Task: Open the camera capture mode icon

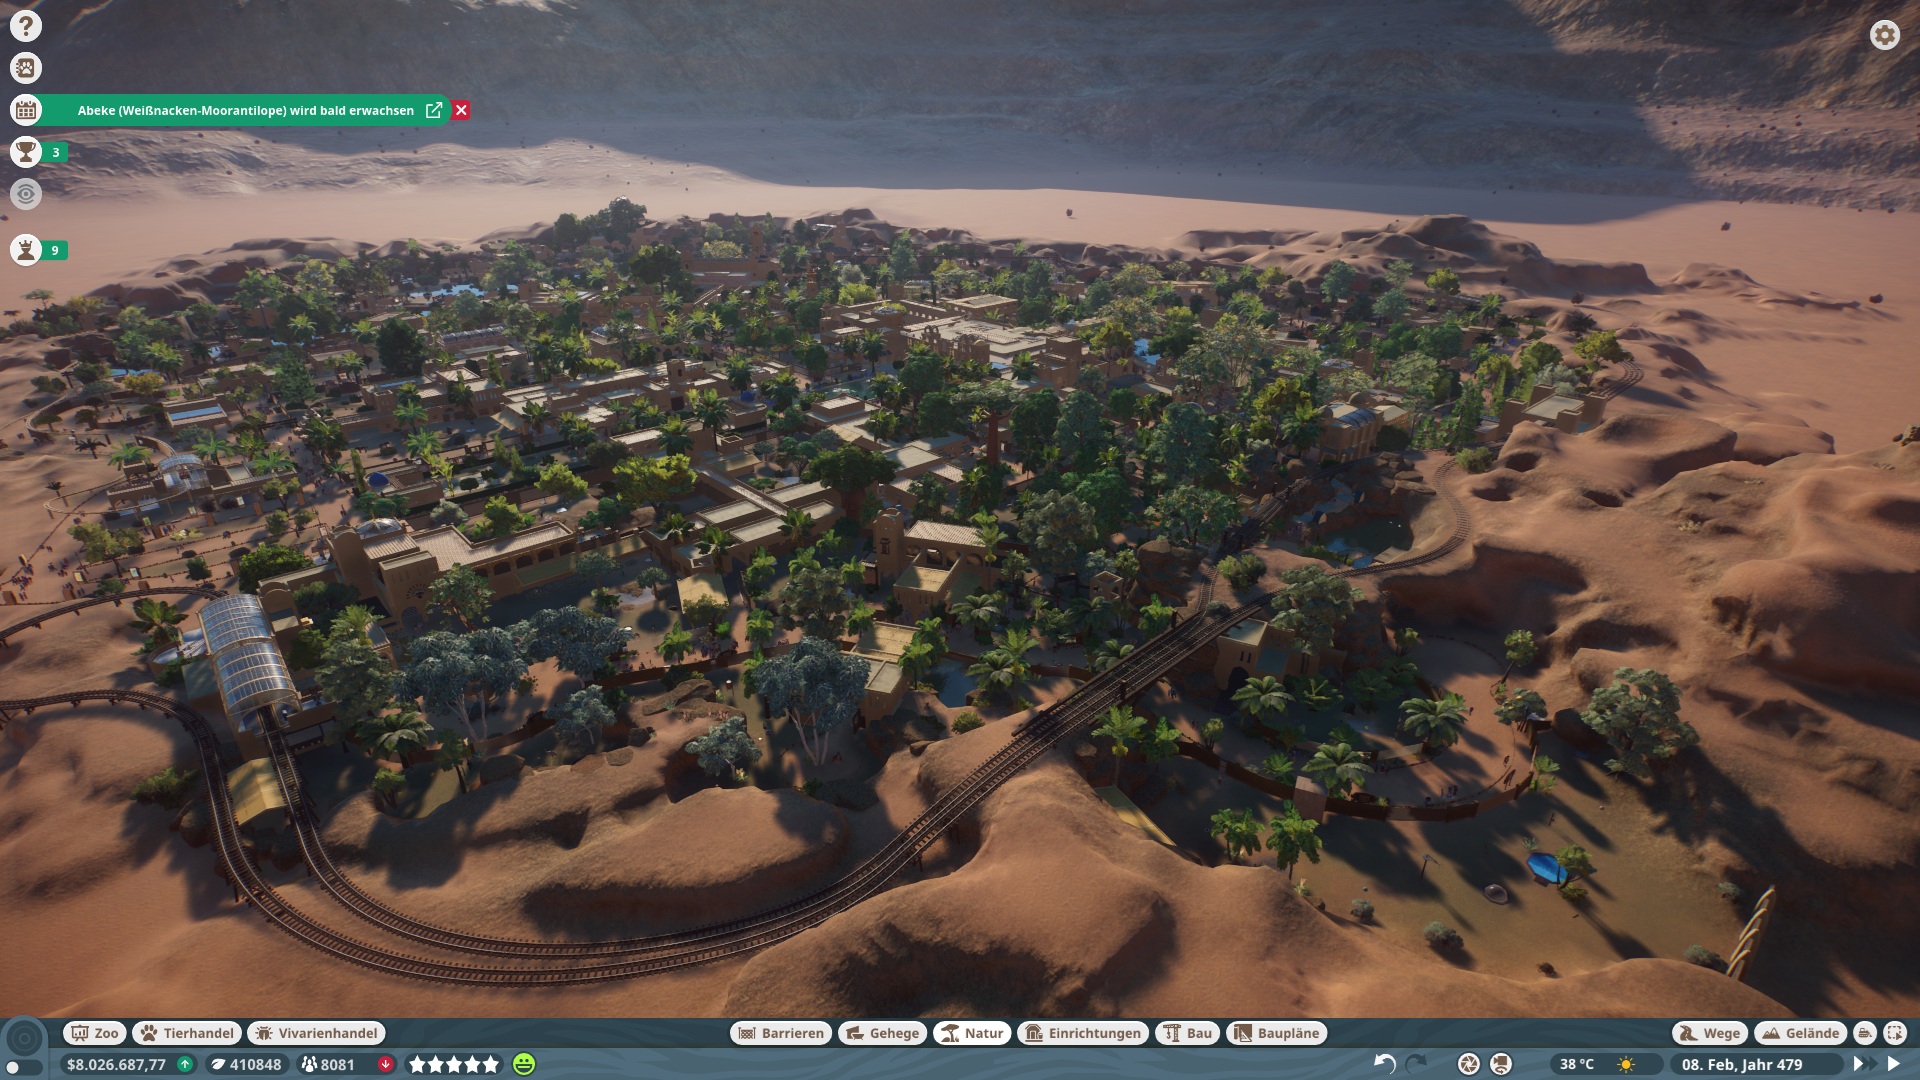Action: [x=1468, y=1064]
